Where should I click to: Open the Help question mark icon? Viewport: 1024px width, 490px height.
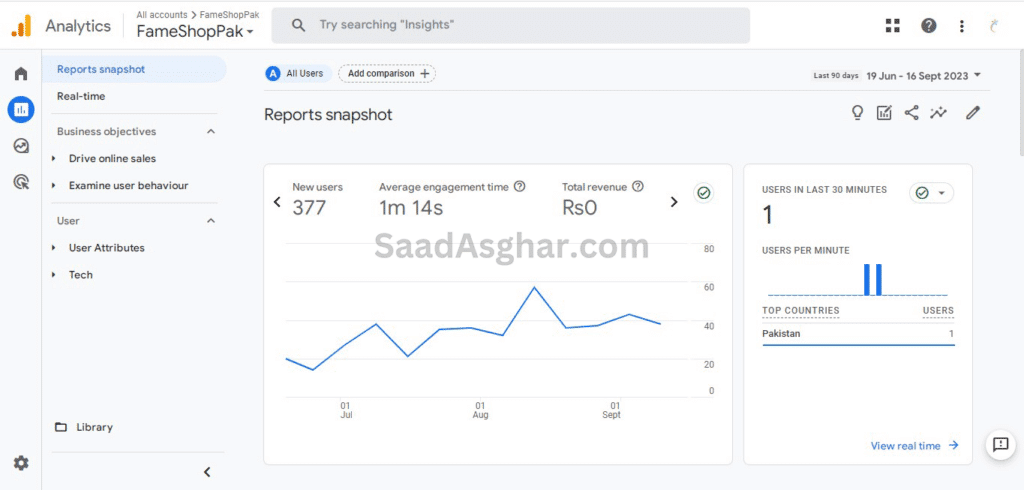pyautogui.click(x=929, y=25)
